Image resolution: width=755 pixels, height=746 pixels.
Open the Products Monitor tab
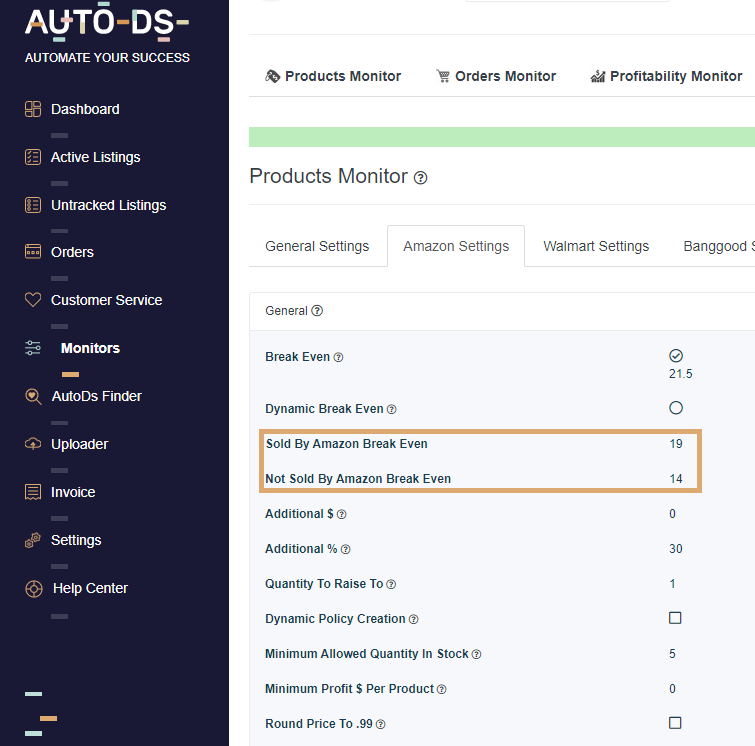click(333, 76)
